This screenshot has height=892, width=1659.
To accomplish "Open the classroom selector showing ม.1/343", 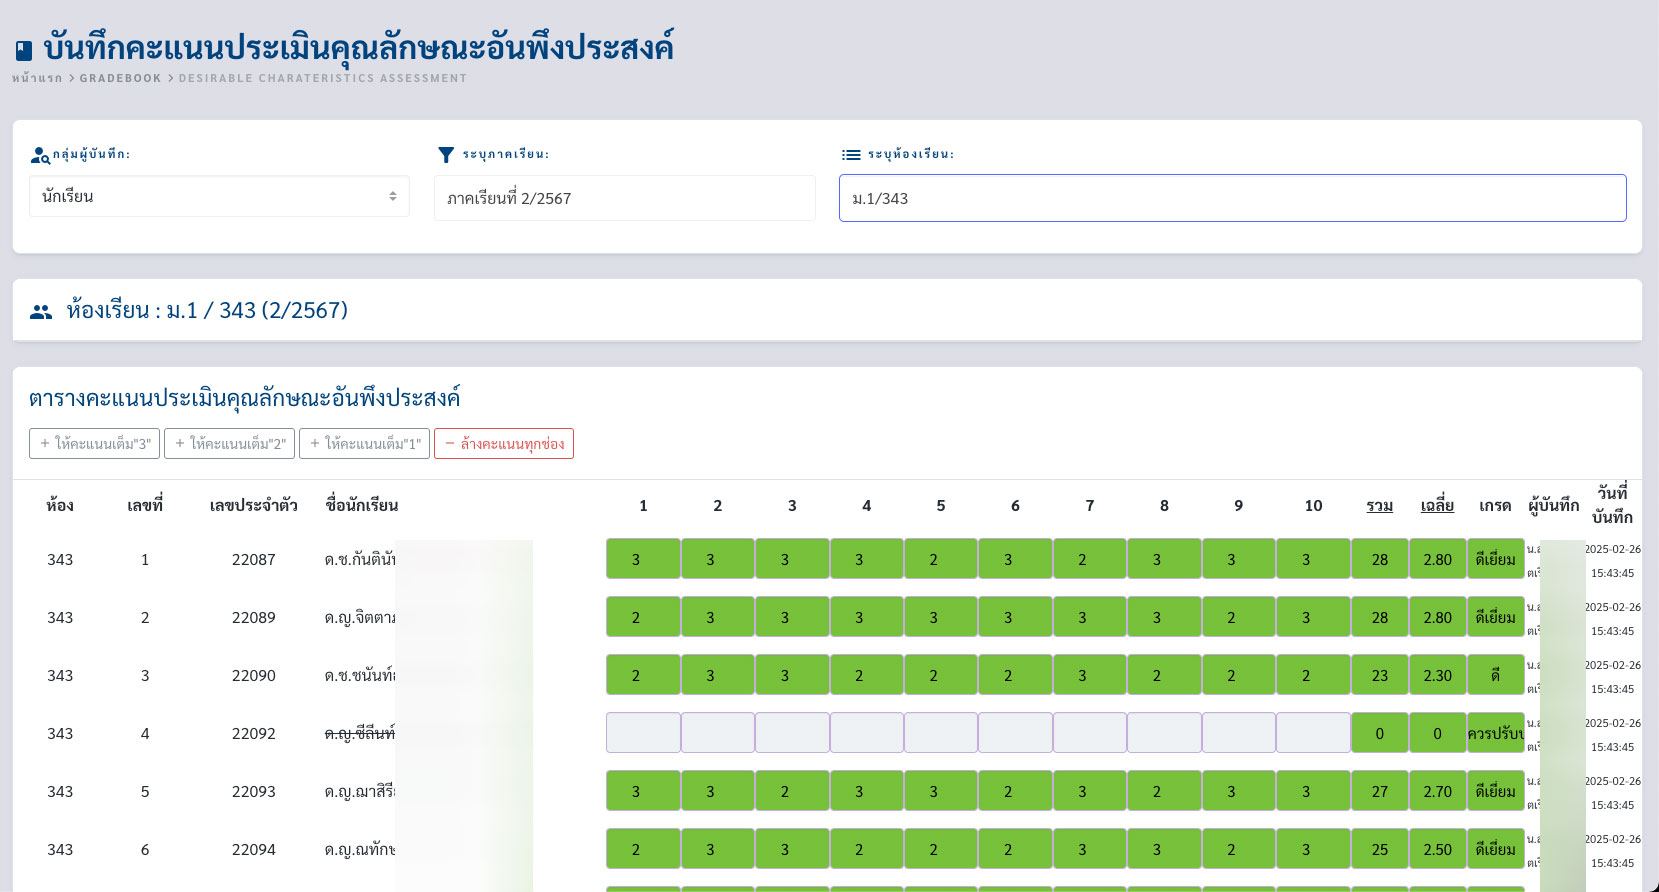I will [1232, 198].
